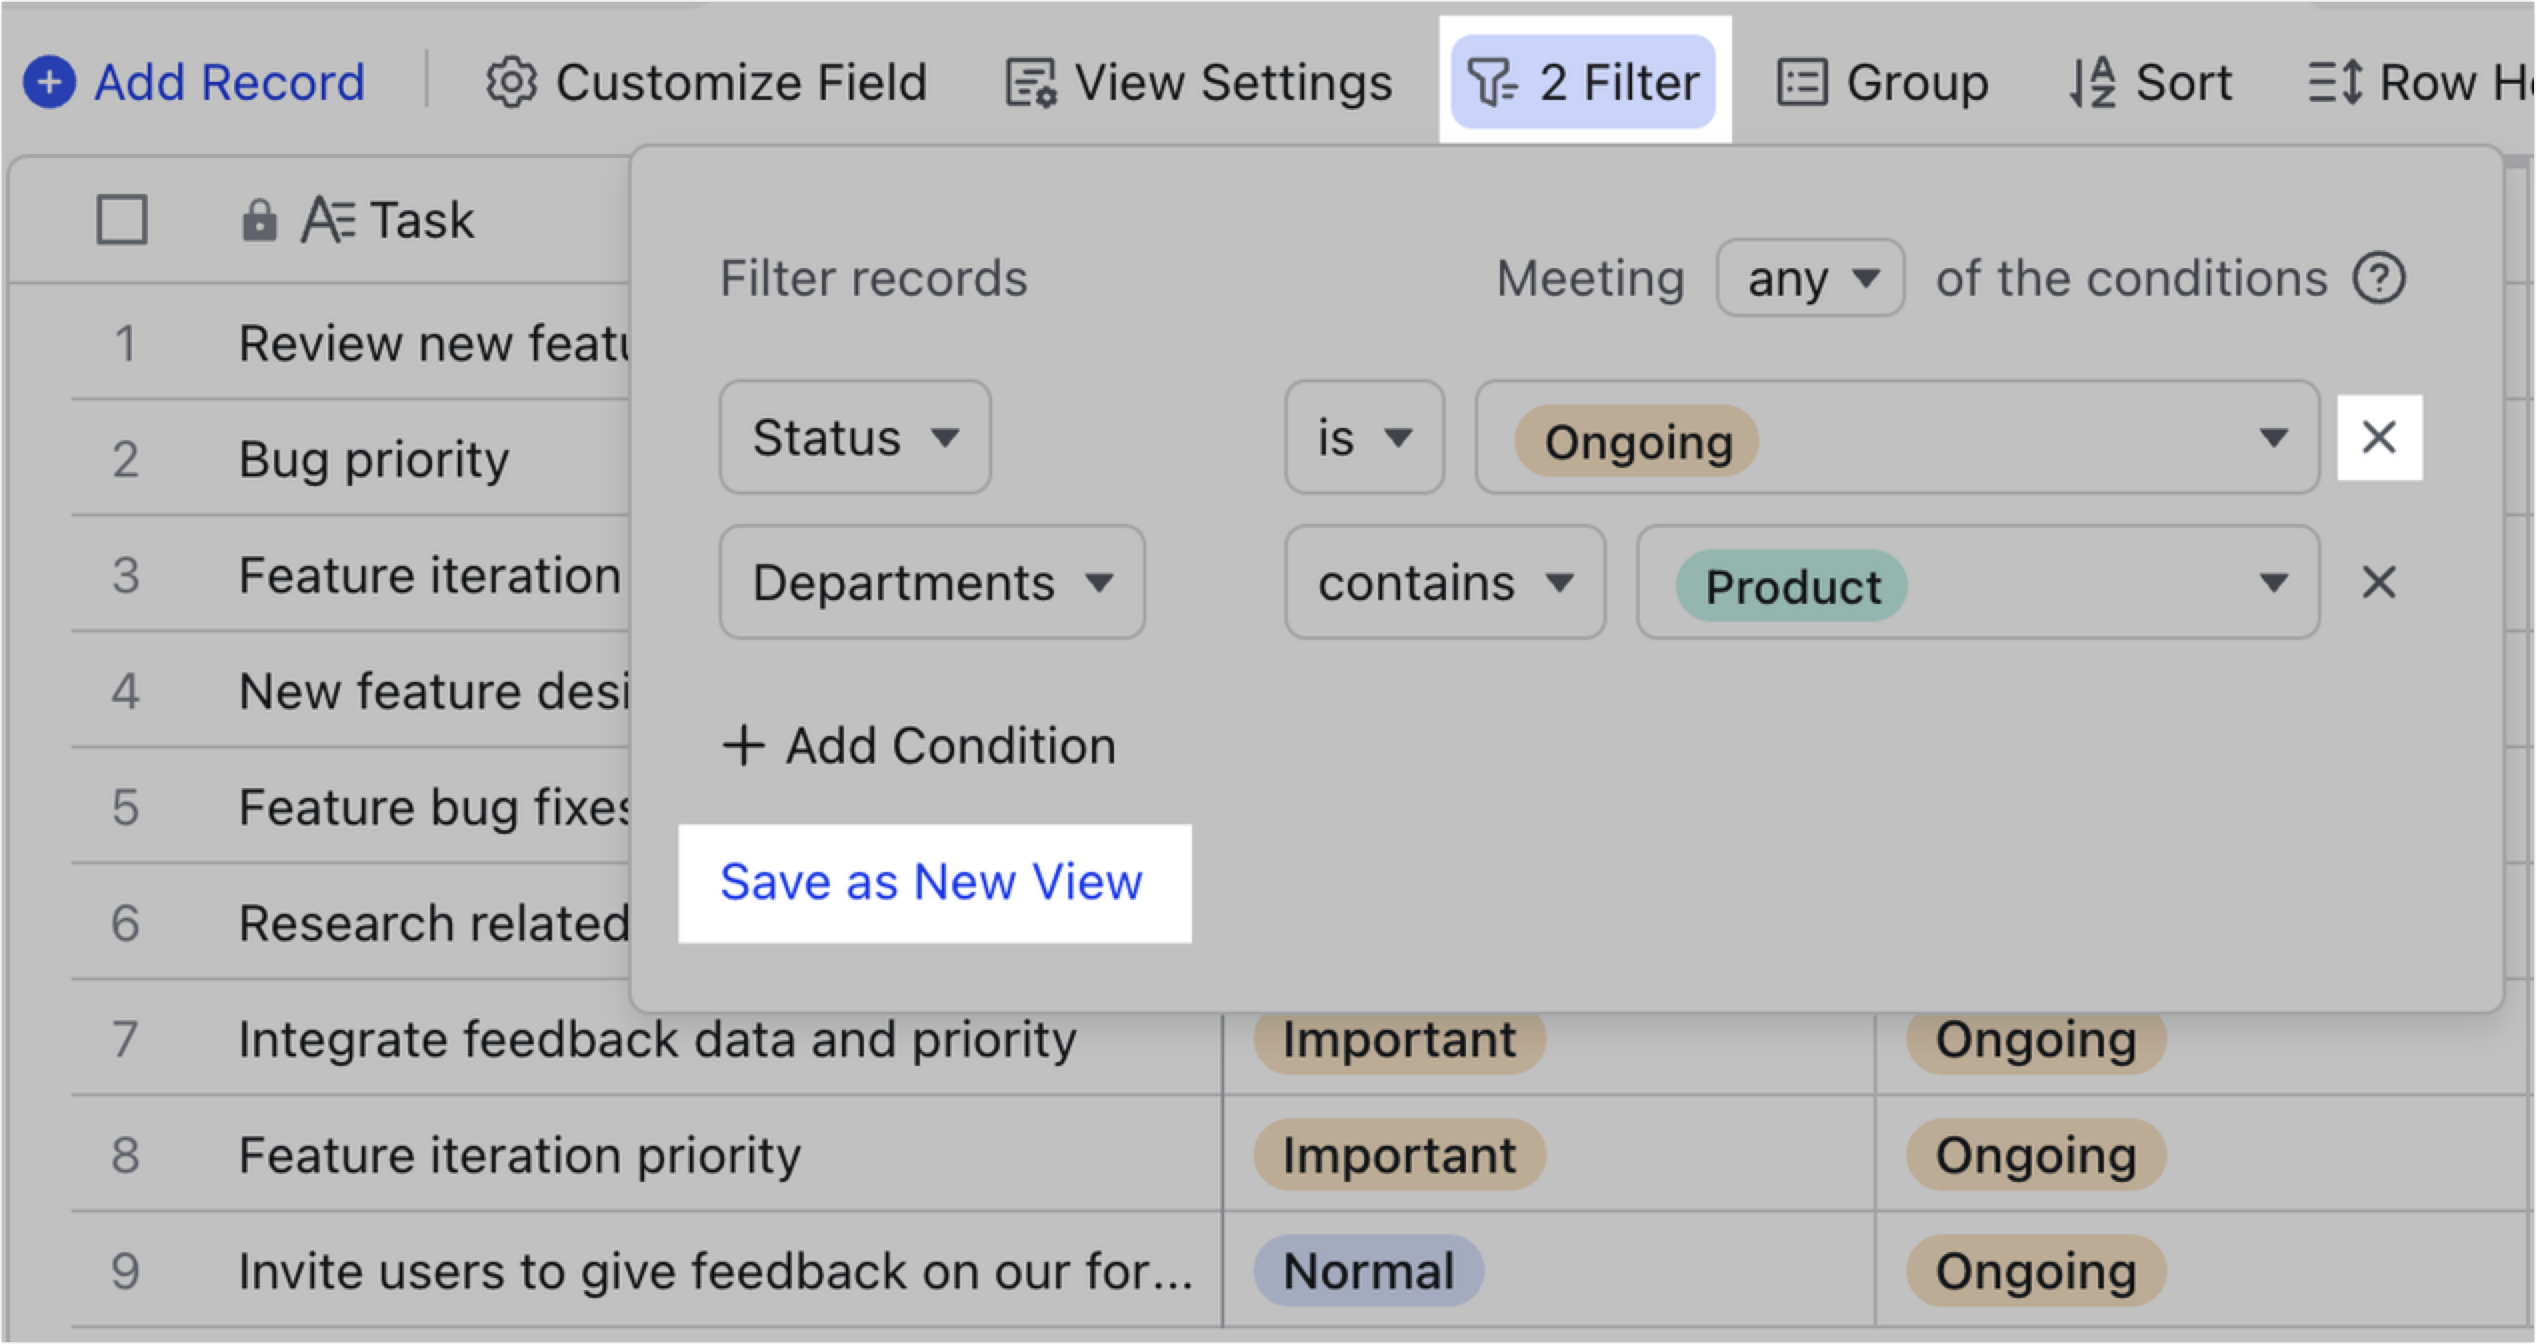Click Important tag in row 8
Screen dimensions: 2536x1344
(x=1399, y=1154)
